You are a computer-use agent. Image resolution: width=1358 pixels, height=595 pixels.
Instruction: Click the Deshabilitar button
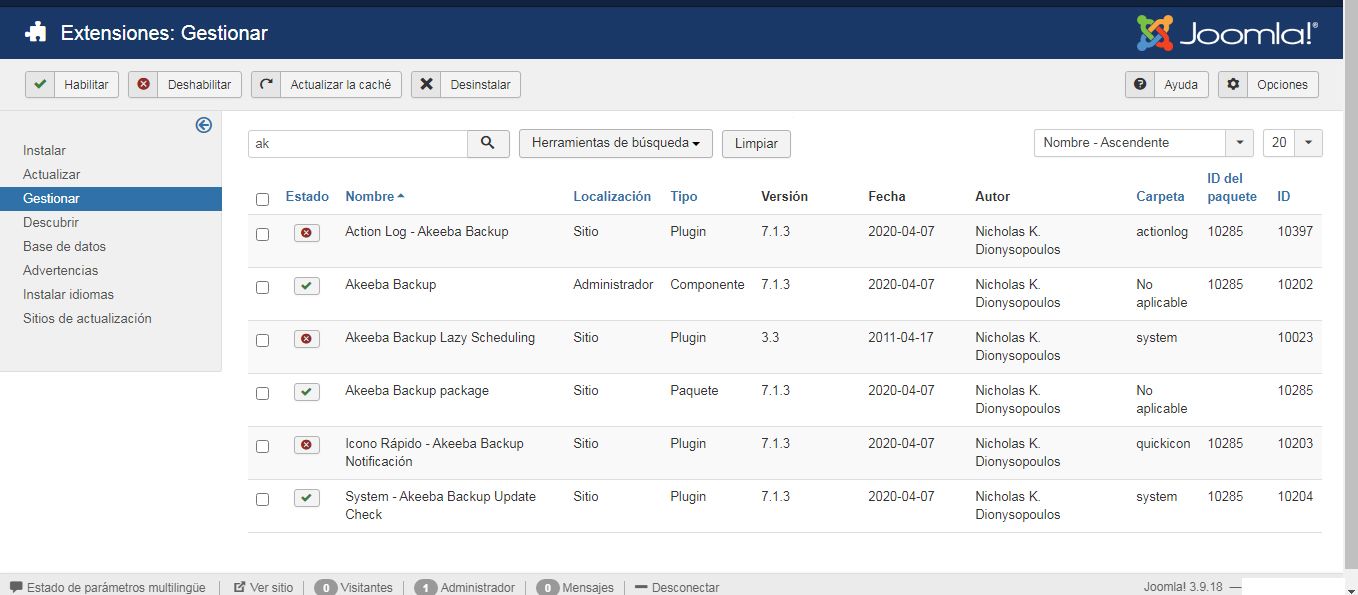(185, 85)
